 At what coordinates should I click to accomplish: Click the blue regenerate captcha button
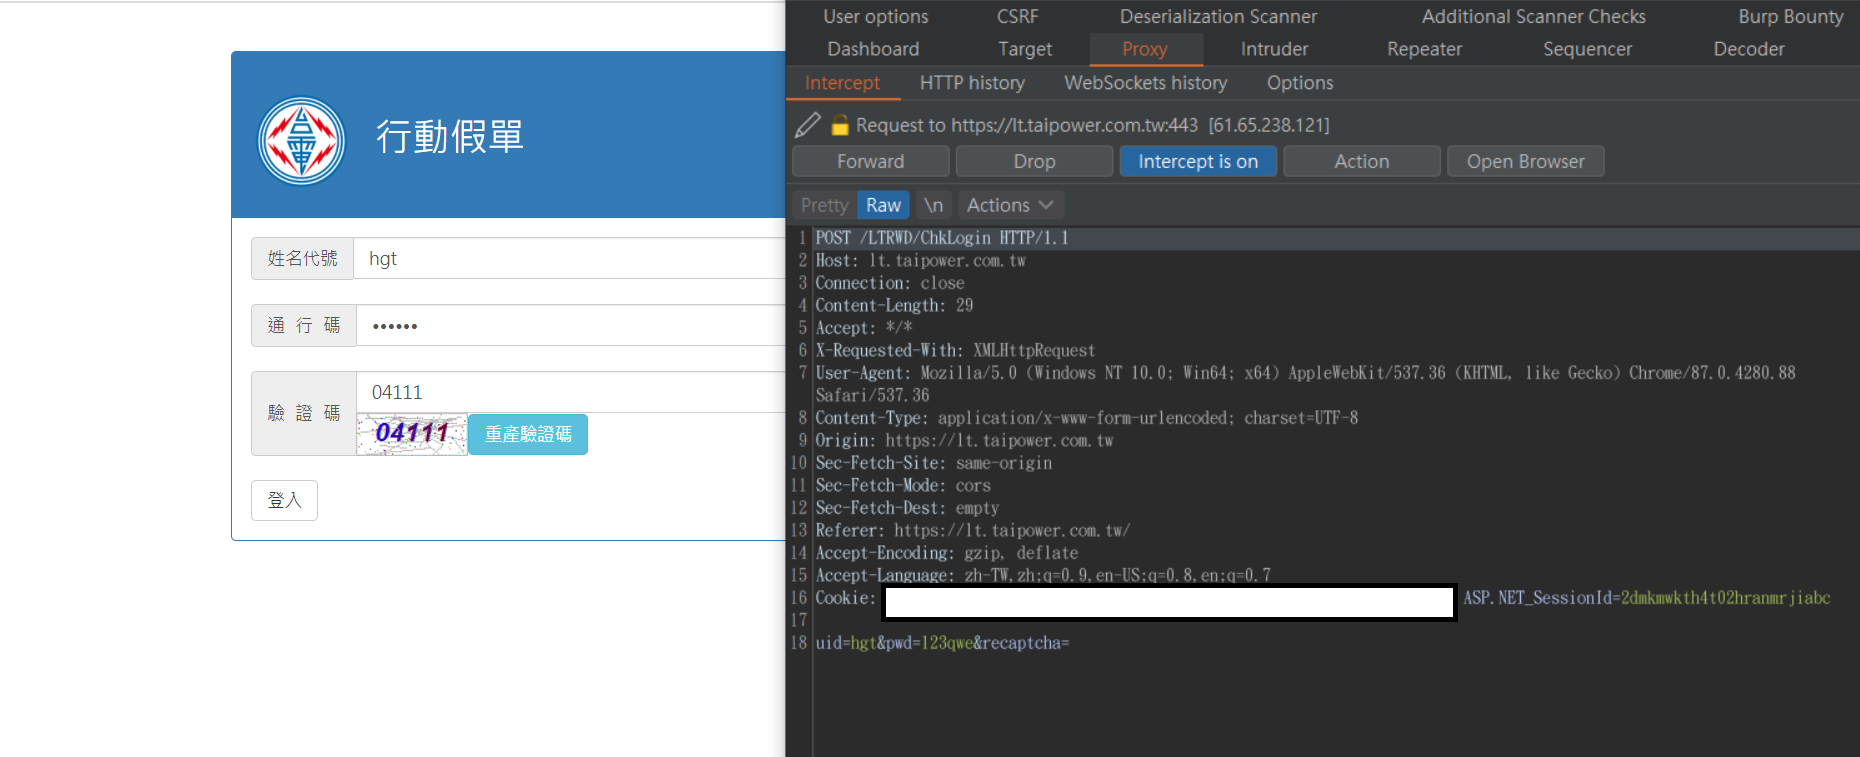coord(528,434)
